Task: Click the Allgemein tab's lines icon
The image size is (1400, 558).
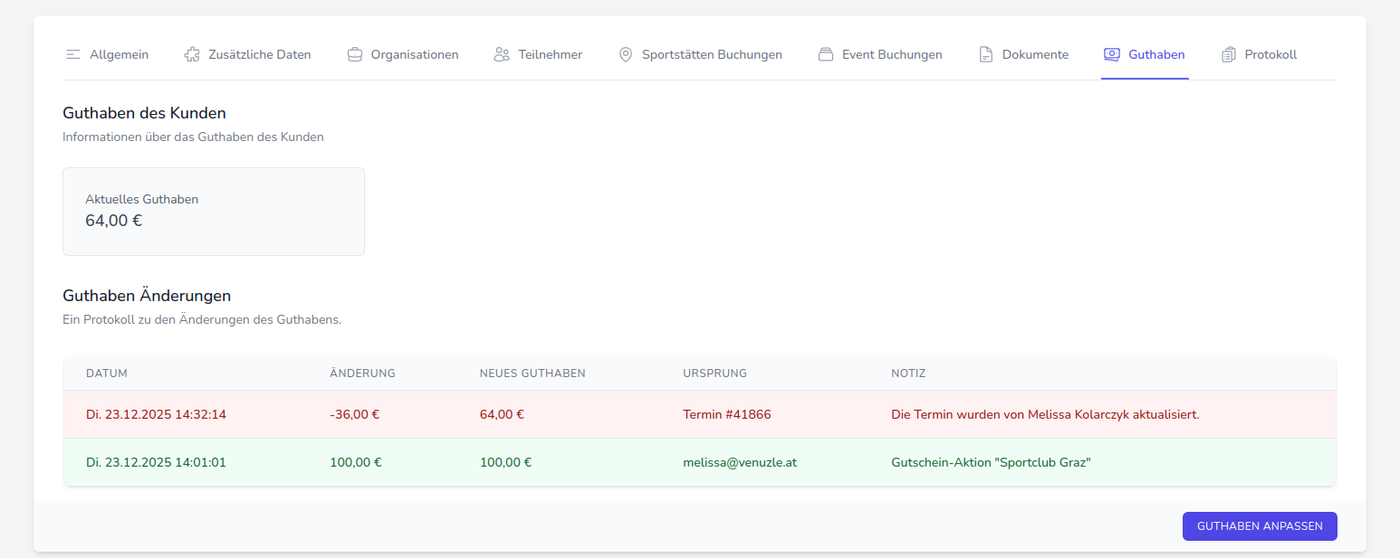Action: coord(73,54)
